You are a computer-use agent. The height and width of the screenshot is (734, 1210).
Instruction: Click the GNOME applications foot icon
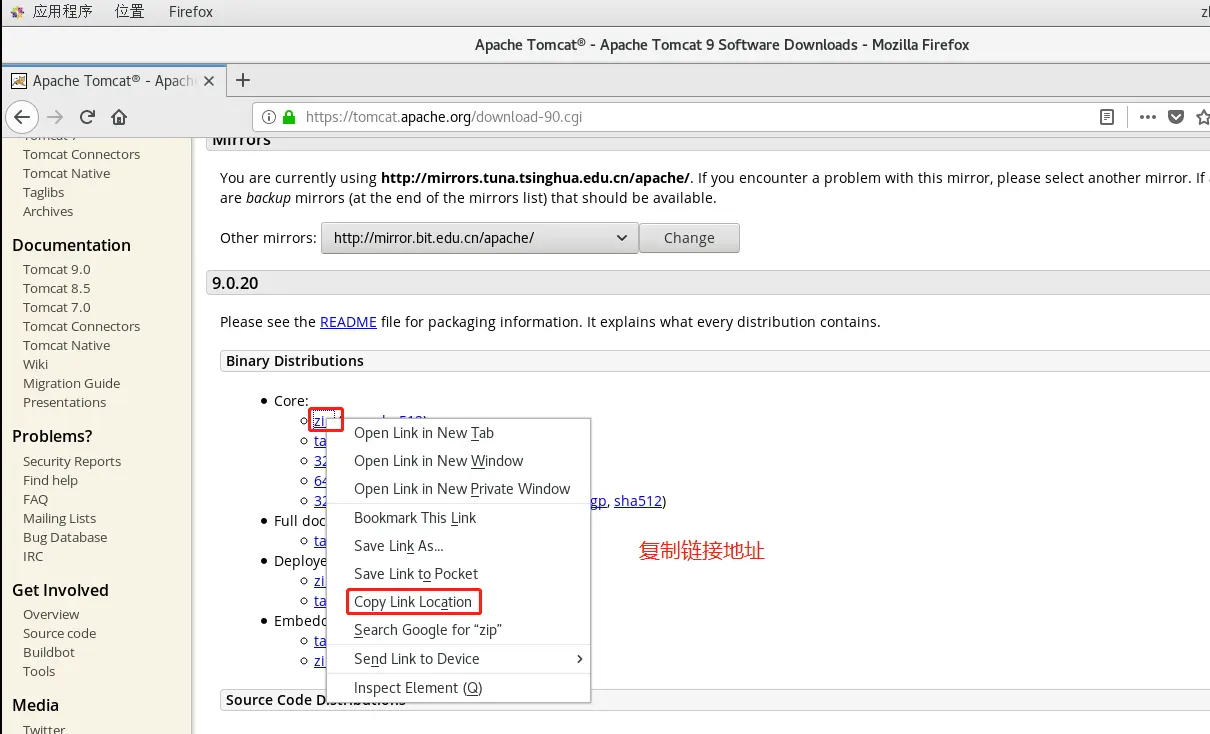(18, 12)
